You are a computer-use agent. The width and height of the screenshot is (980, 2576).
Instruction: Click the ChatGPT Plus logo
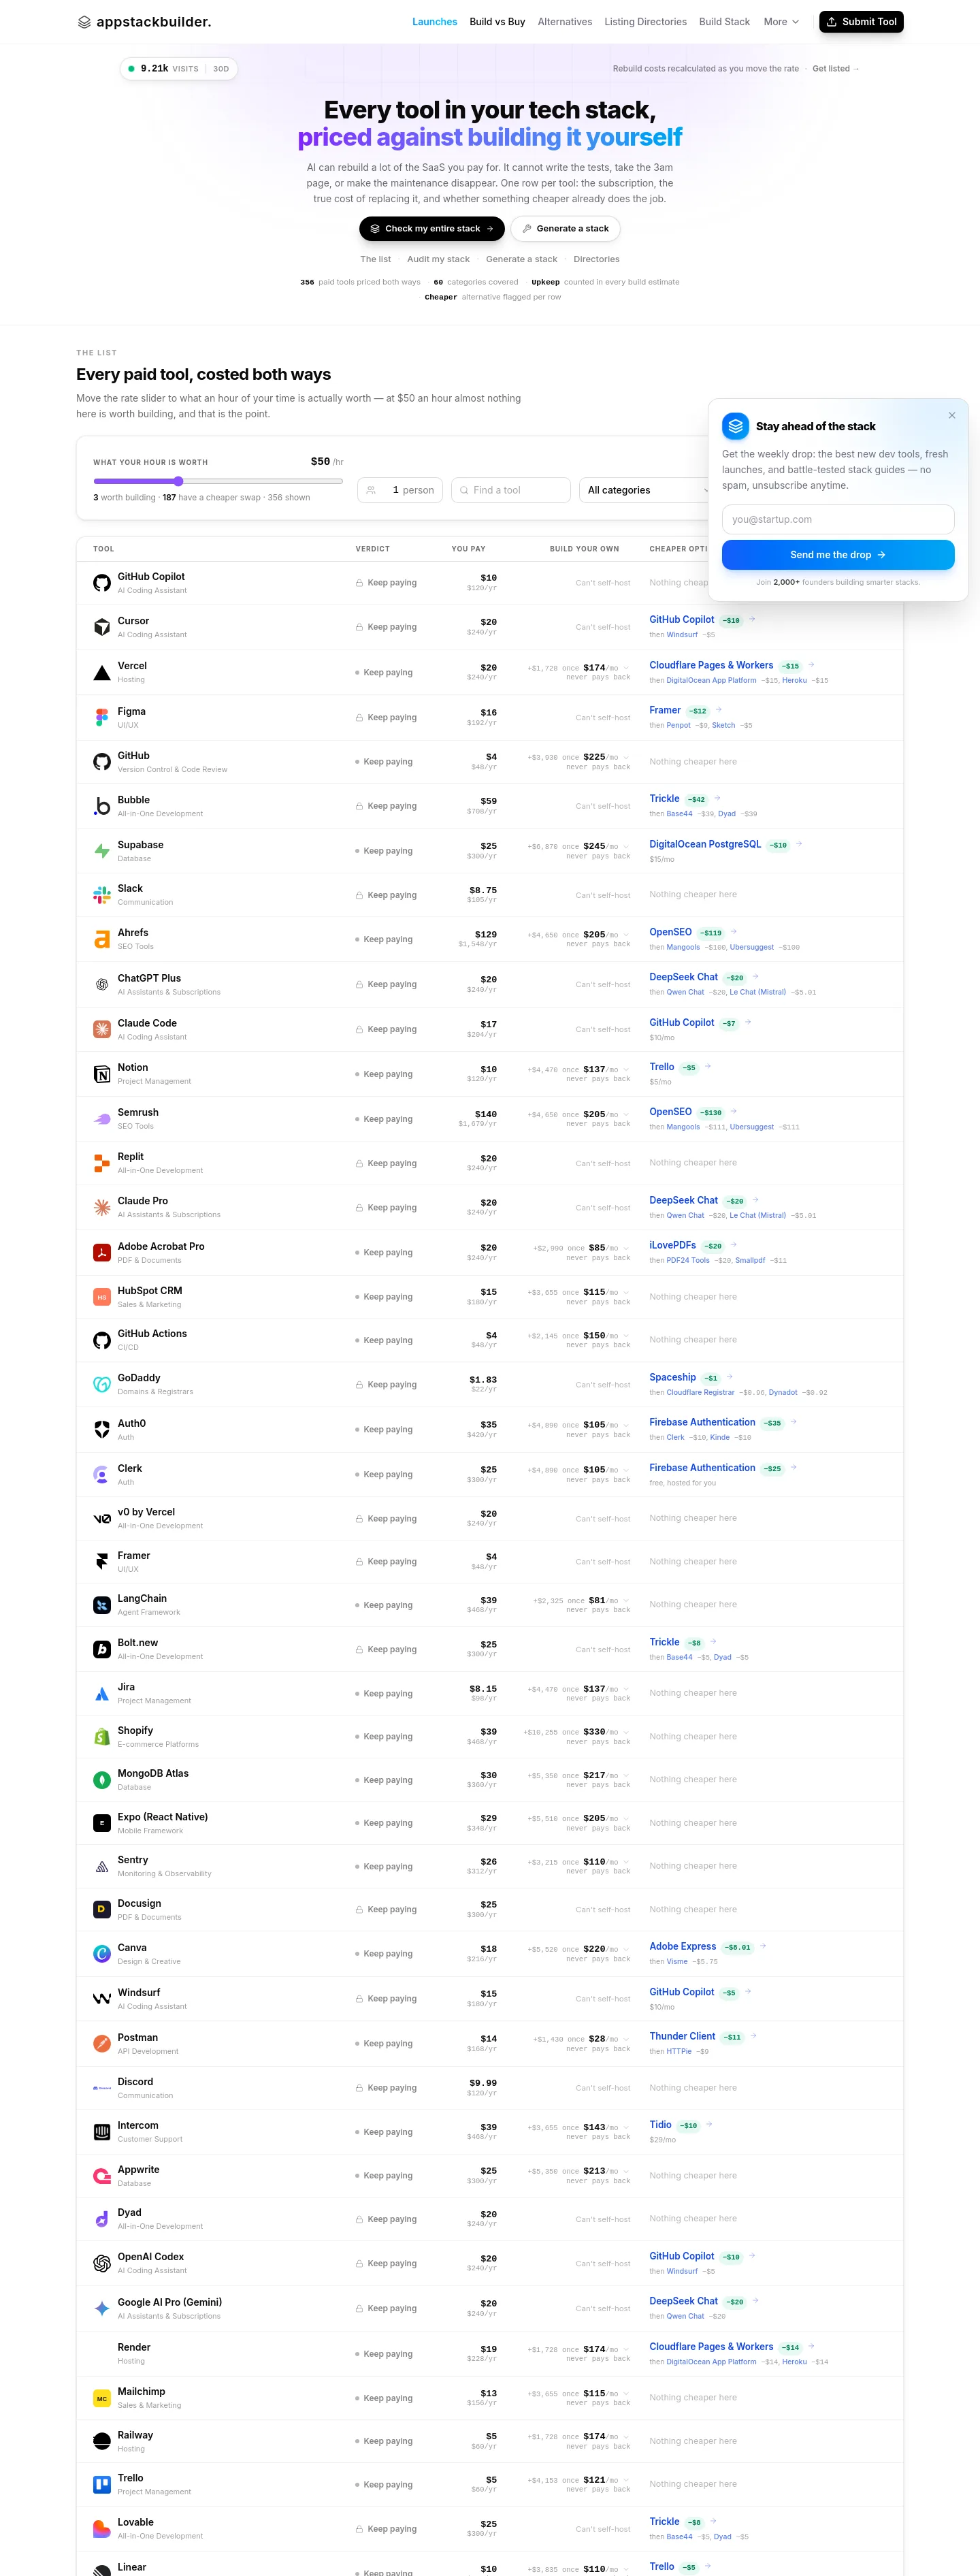click(x=102, y=984)
